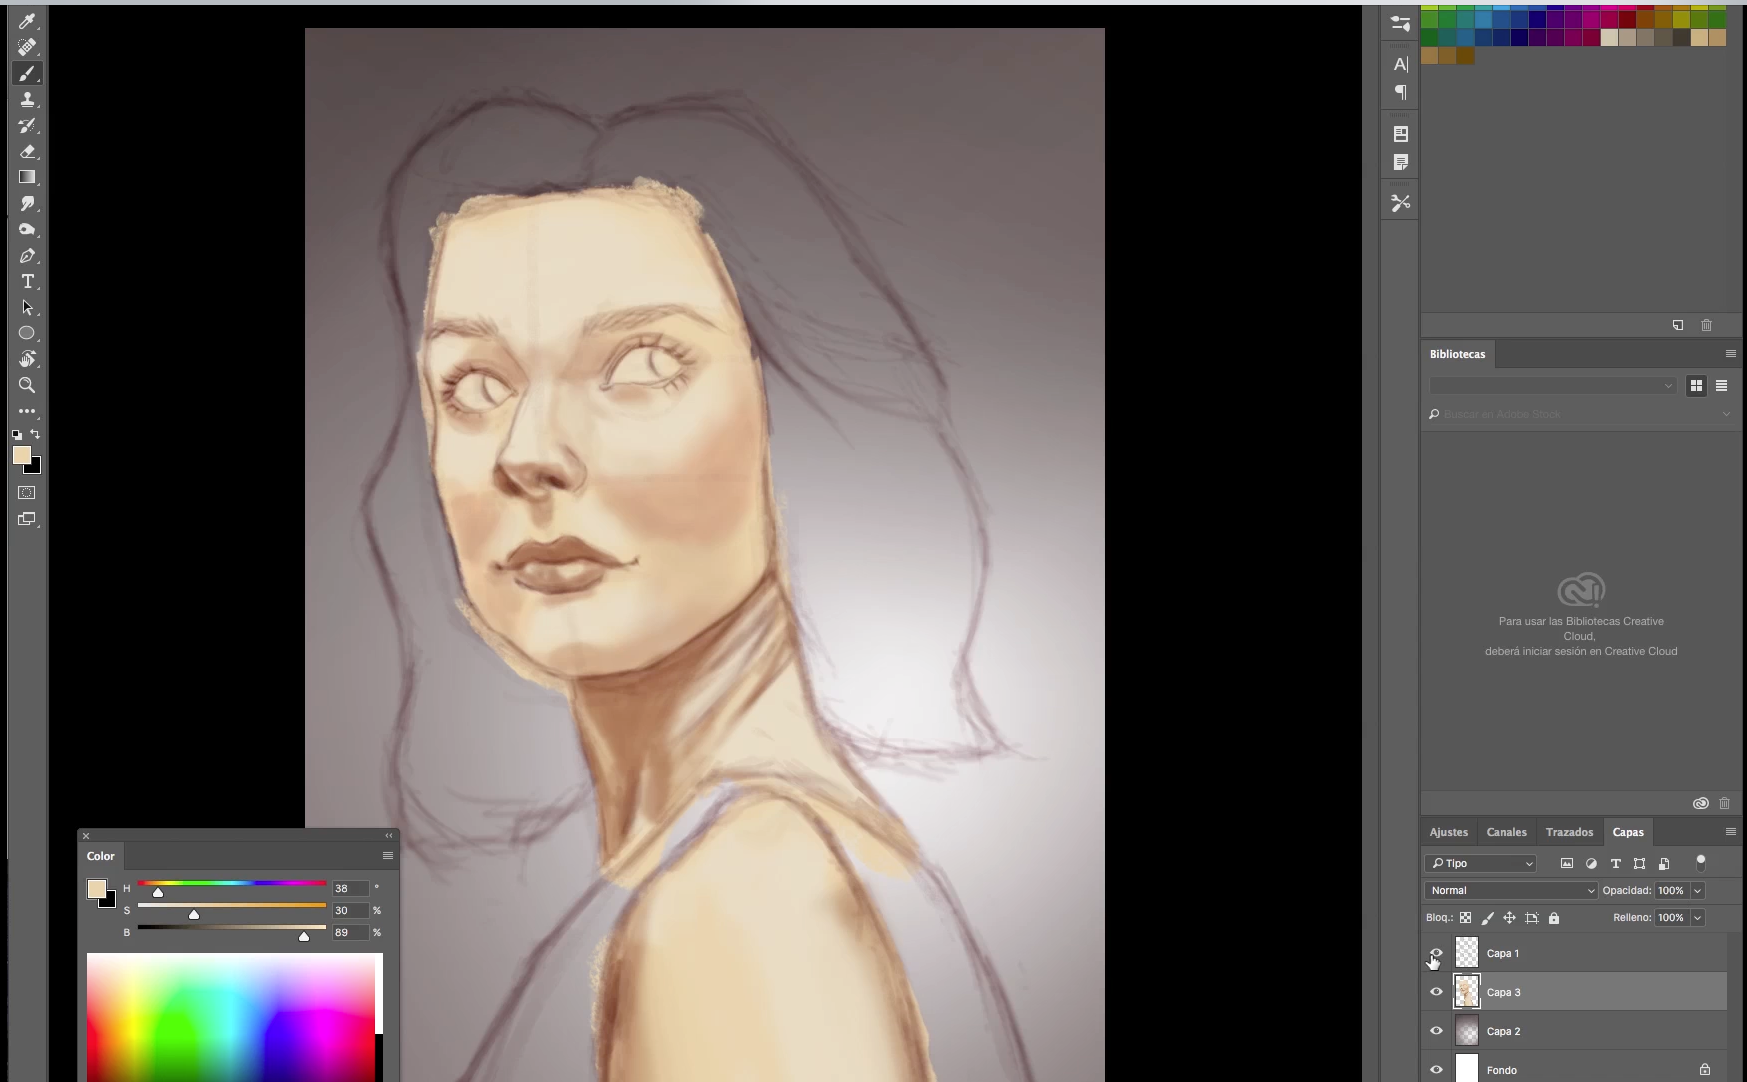This screenshot has height=1082, width=1747.
Task: Open the Character panel icon
Action: click(x=1400, y=64)
